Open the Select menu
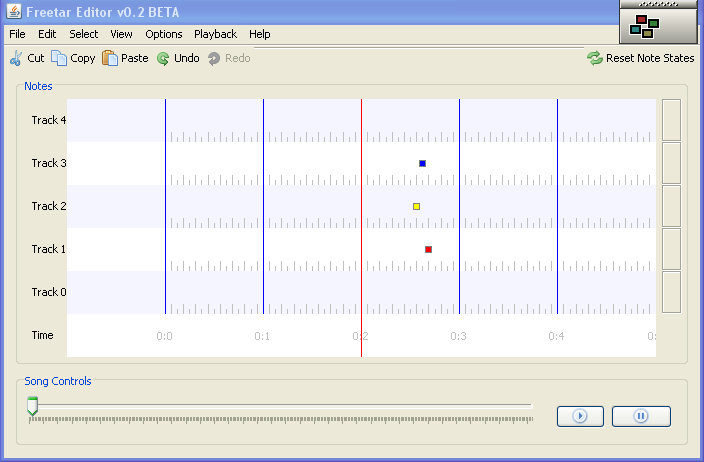This screenshot has height=462, width=704. tap(84, 34)
